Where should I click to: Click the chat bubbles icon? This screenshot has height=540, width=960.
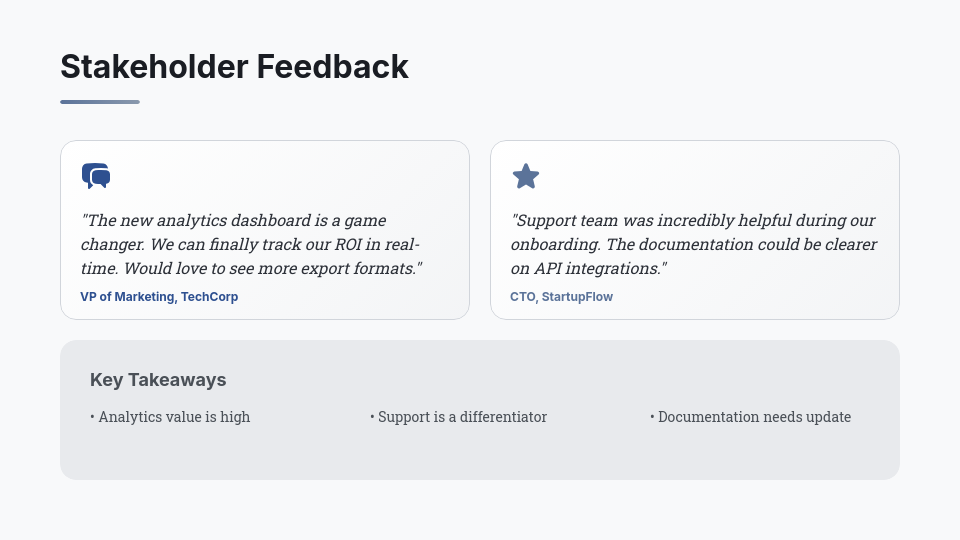(96, 176)
